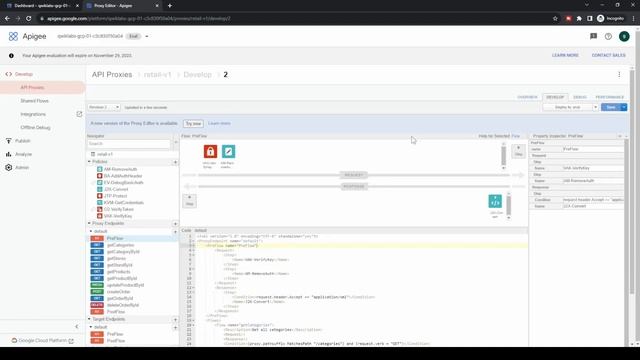Screen dimensions: 640x360
Task: Click the Save button
Action: tap(611, 107)
